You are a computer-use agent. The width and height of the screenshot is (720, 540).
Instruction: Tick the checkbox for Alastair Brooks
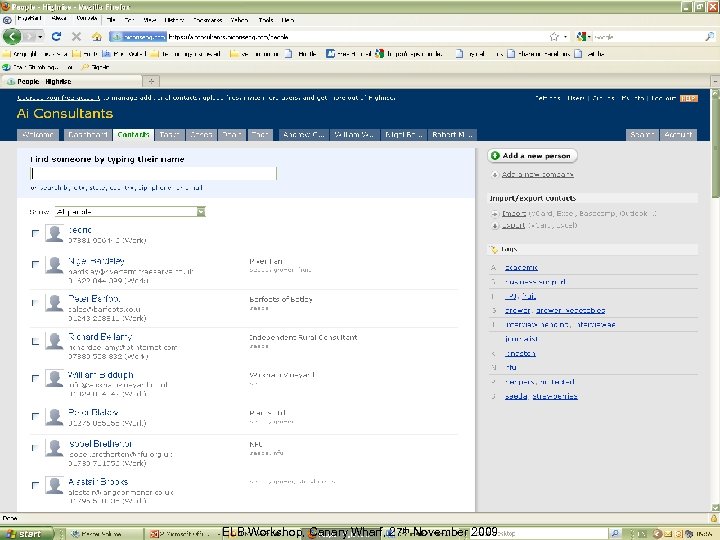35,485
